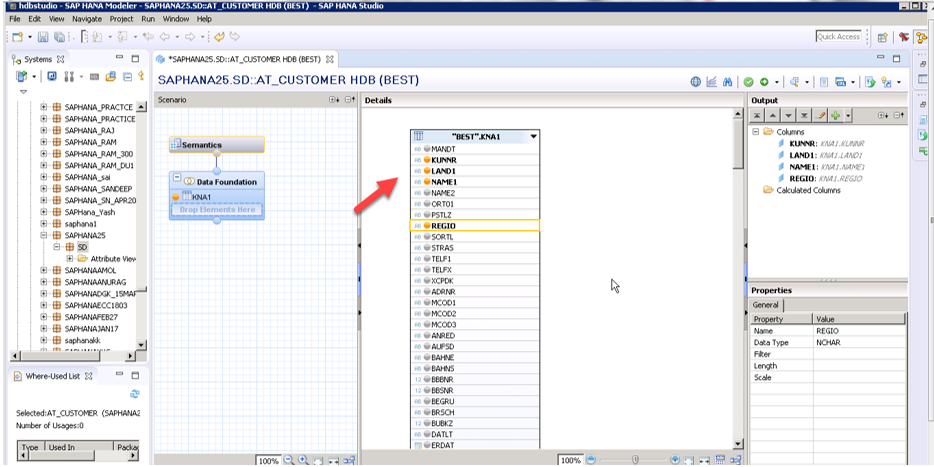Image resolution: width=934 pixels, height=467 pixels.
Task: Click the SQL window icon in the editor toolbar
Action: pyautogui.click(x=840, y=82)
